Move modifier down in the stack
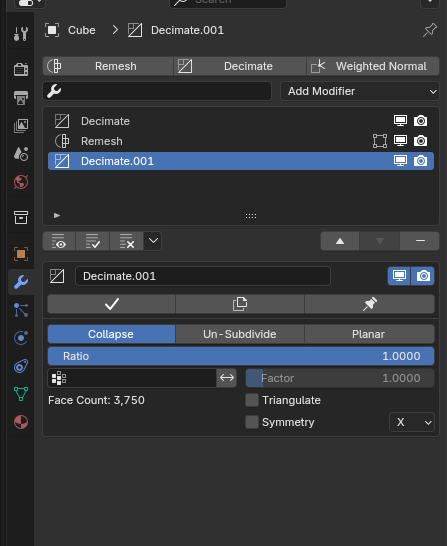 [x=379, y=241]
